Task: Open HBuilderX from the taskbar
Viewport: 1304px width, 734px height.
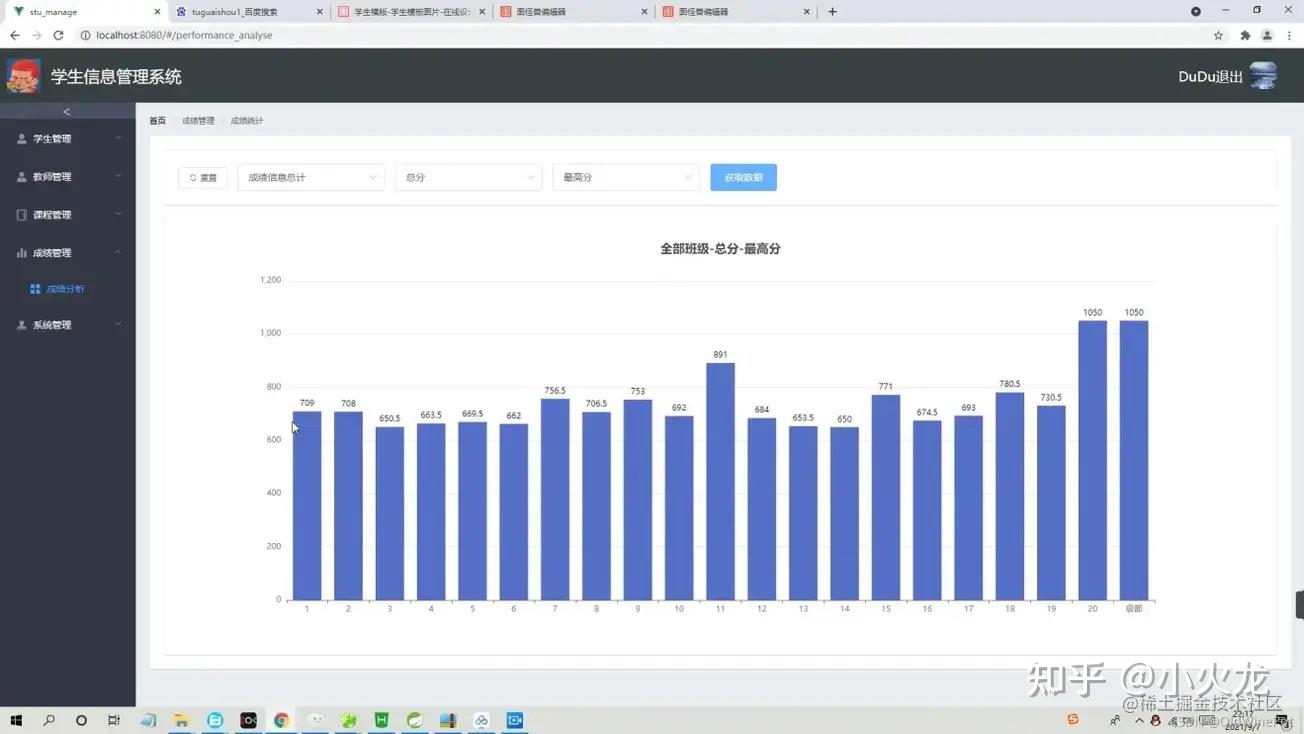Action: [381, 720]
